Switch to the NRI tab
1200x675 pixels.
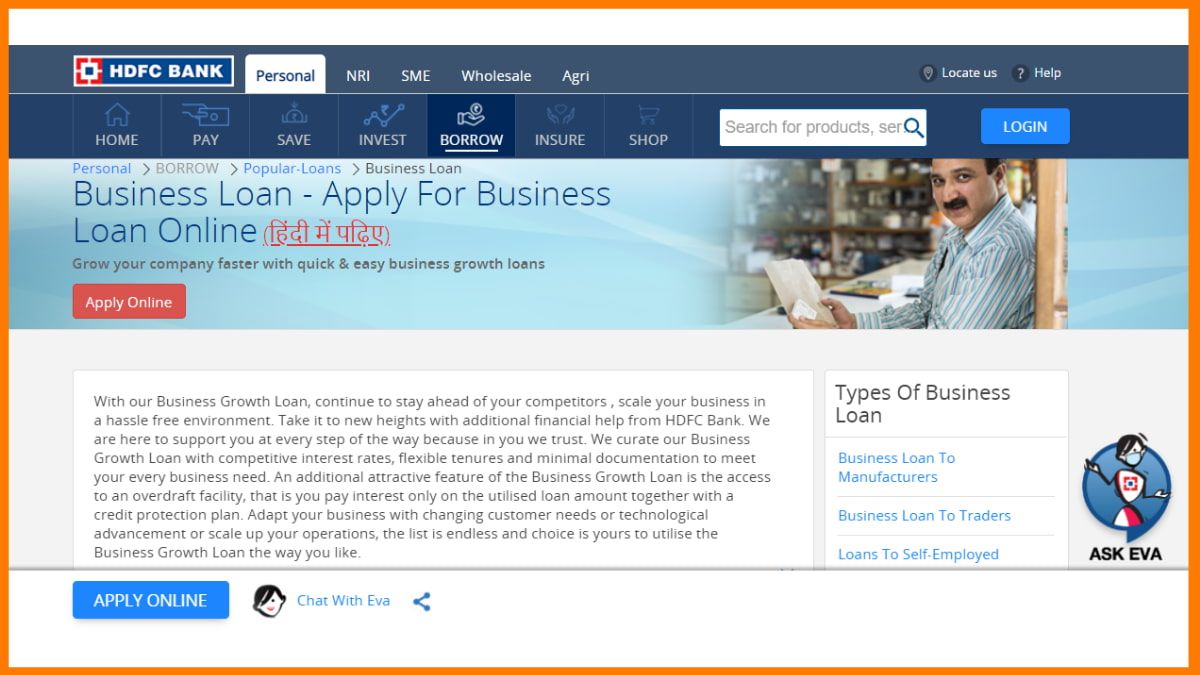point(358,76)
